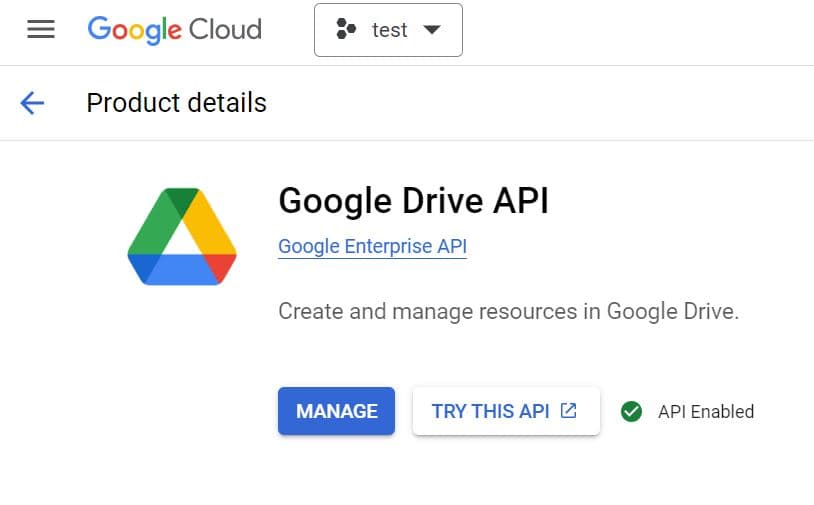Go back using the blue arrow
Image resolution: width=814 pixels, height=505 pixels.
coord(32,103)
